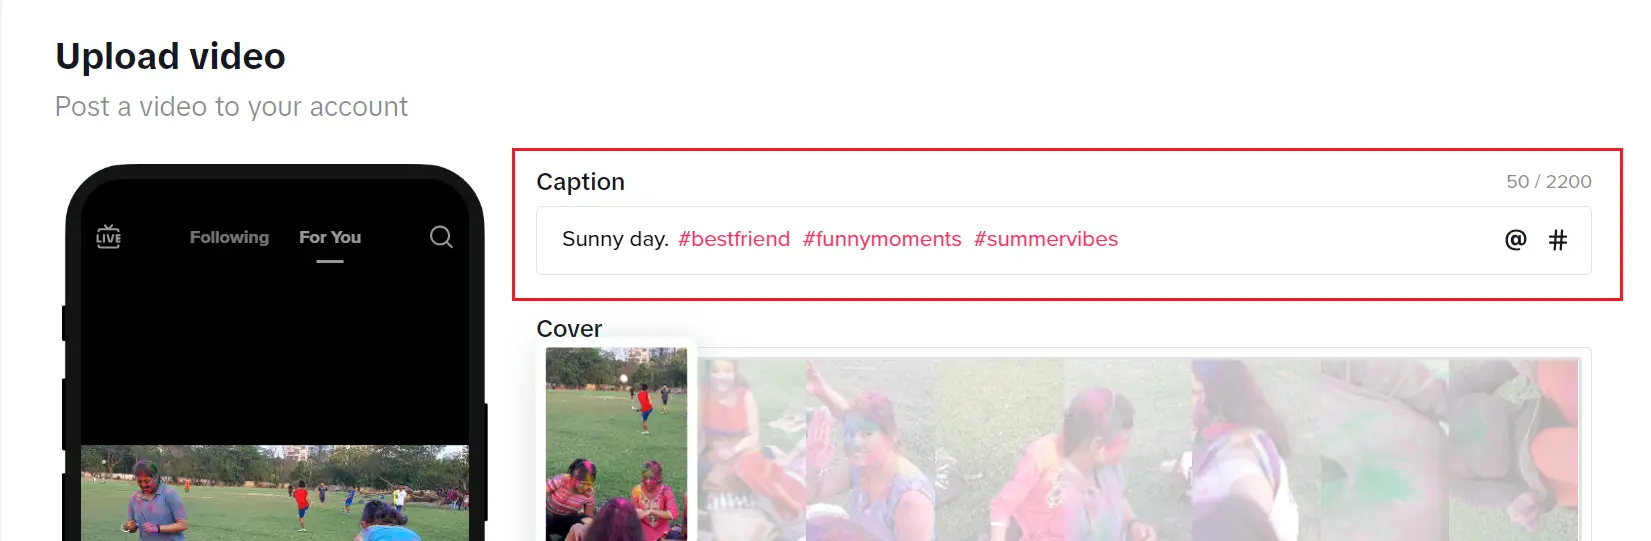Click the Cover section label
Viewport: 1651px width, 541px height.
point(569,329)
